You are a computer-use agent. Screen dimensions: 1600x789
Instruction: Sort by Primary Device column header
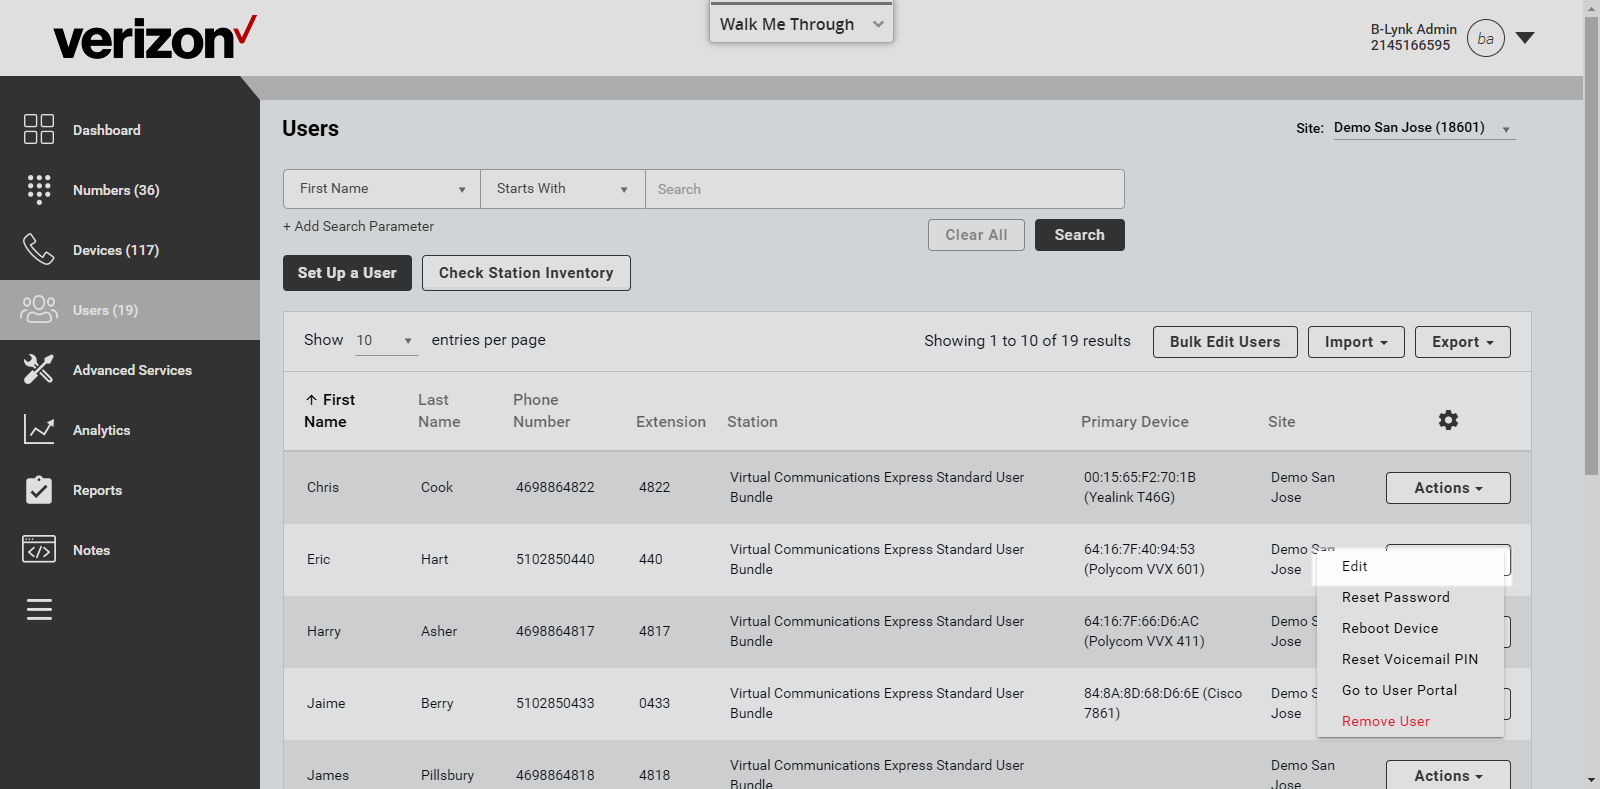(1135, 422)
